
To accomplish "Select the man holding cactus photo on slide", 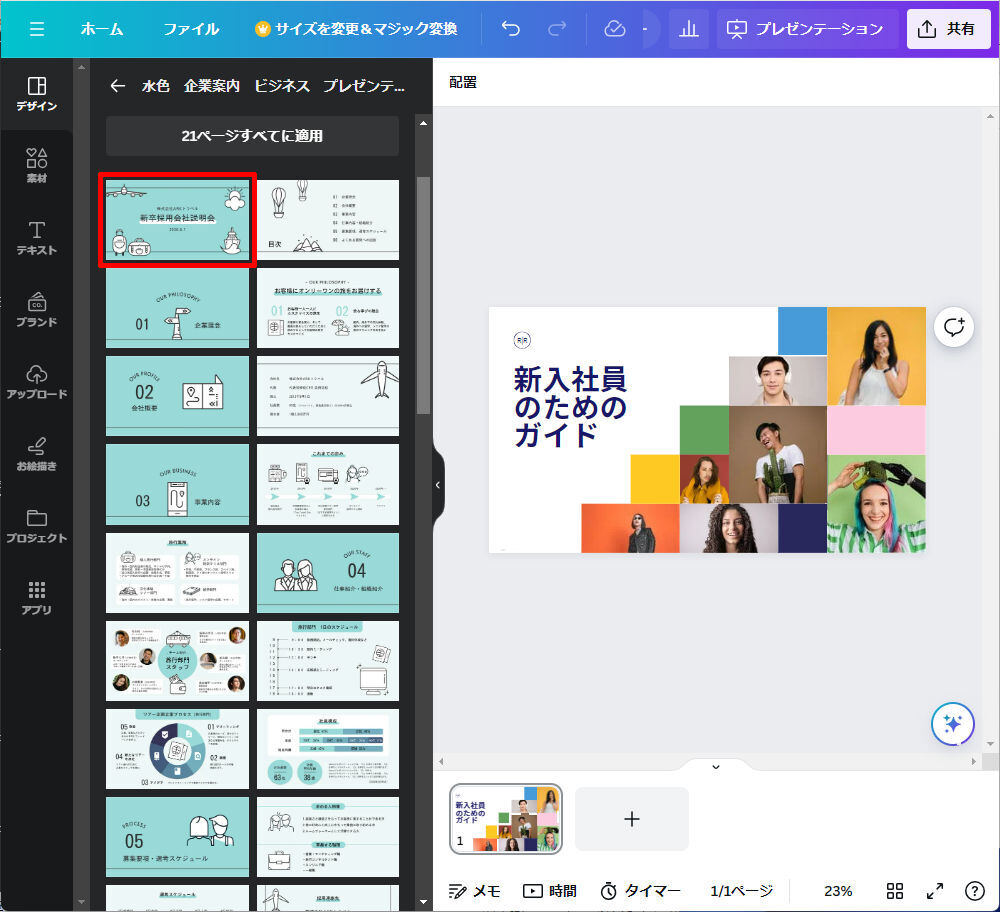I will click(778, 455).
